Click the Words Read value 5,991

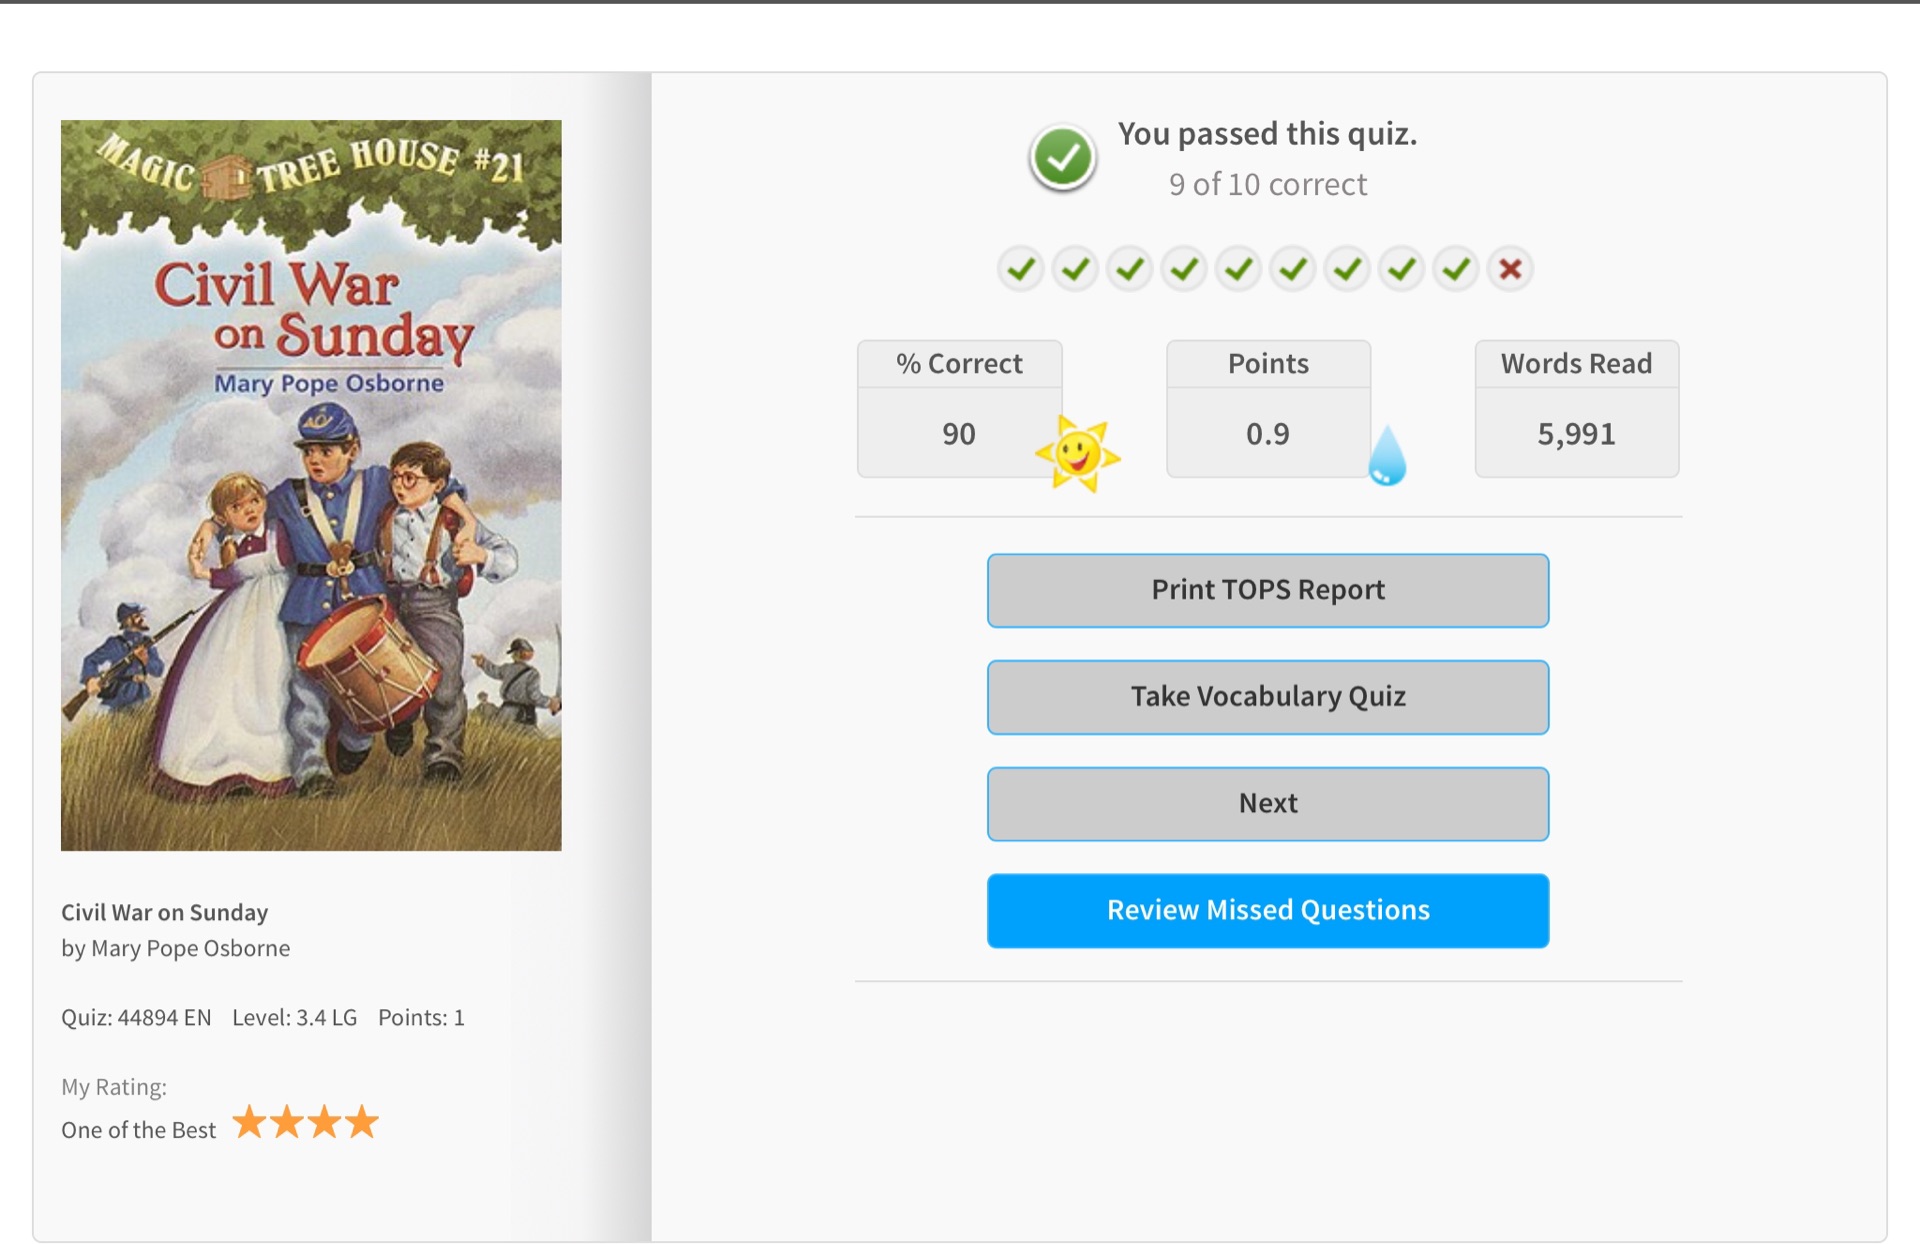[x=1576, y=434]
